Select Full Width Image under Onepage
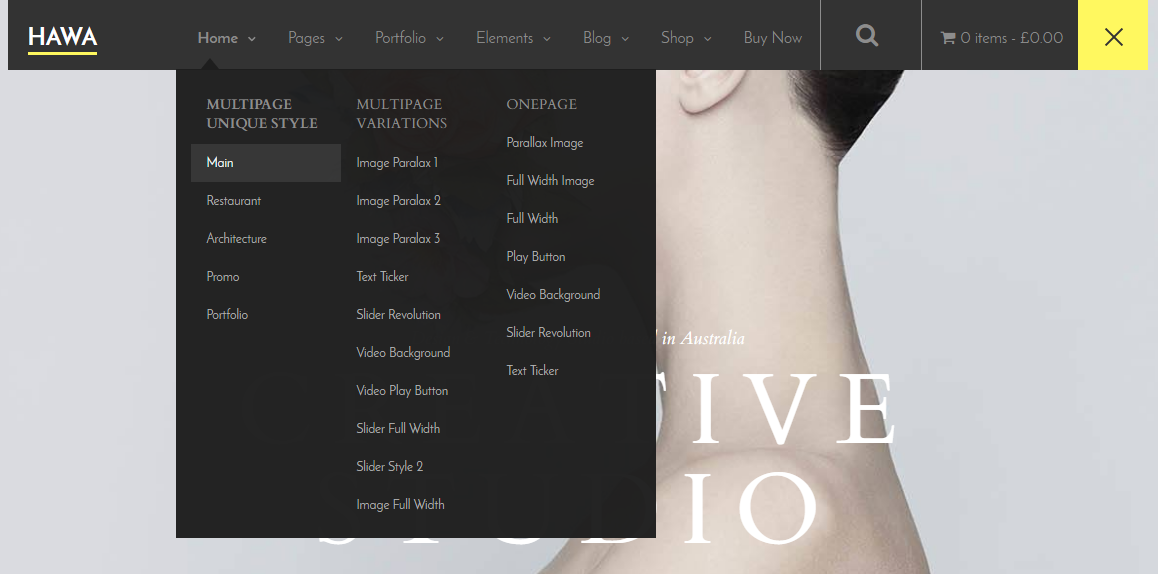Screen dimensions: 1158x574 tap(550, 181)
